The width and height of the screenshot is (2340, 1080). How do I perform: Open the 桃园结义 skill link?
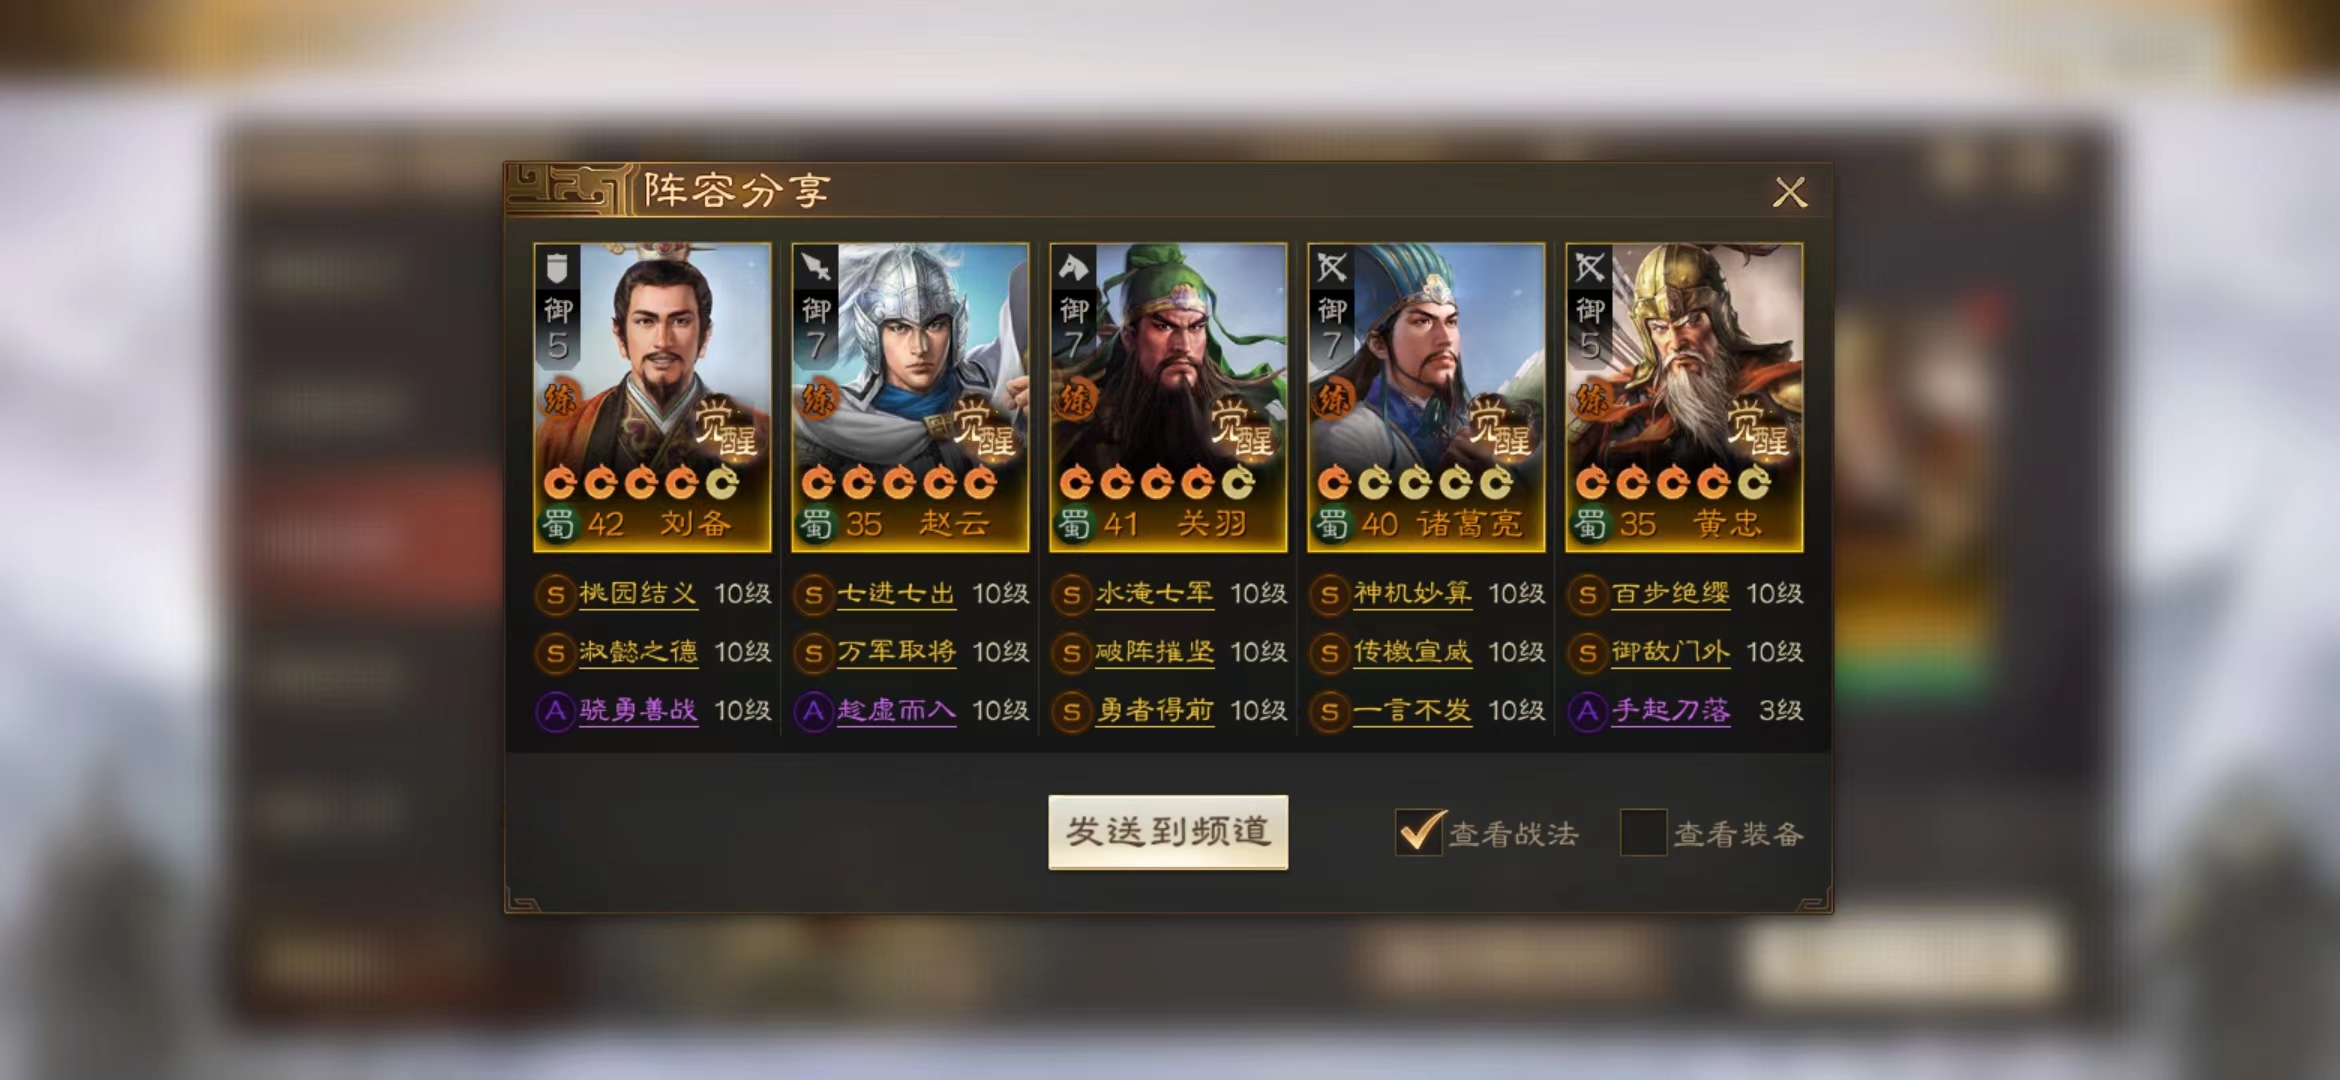point(638,594)
